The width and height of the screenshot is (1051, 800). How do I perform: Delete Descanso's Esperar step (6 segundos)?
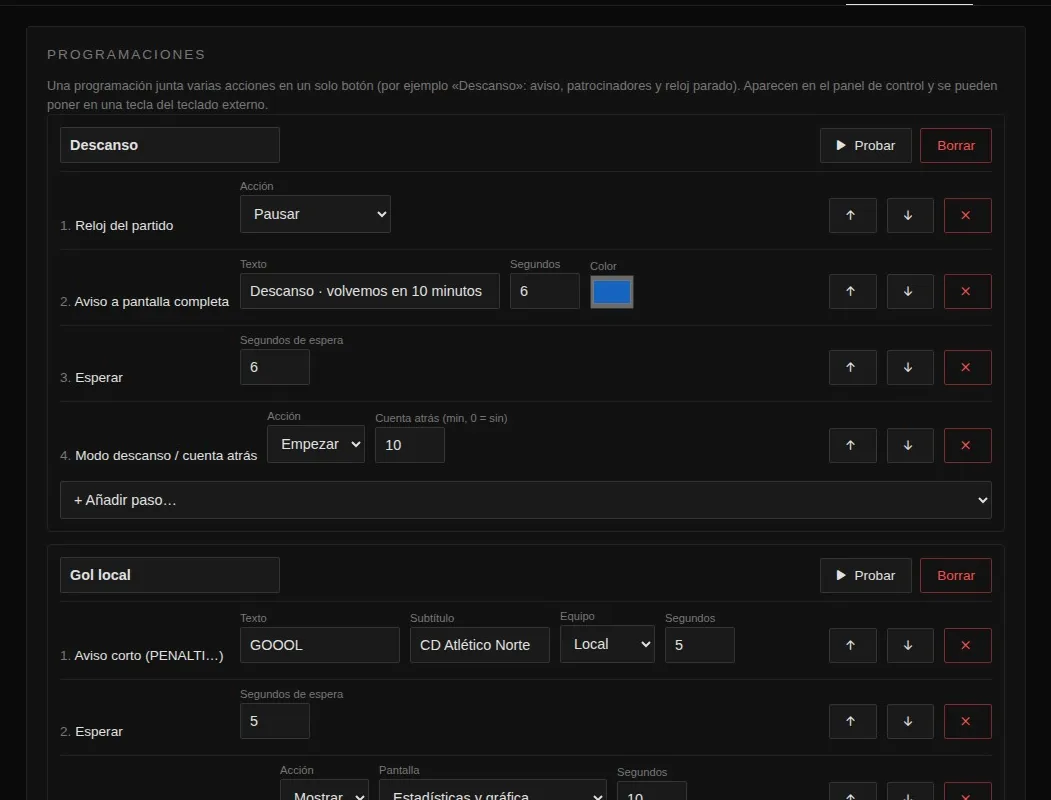[967, 367]
